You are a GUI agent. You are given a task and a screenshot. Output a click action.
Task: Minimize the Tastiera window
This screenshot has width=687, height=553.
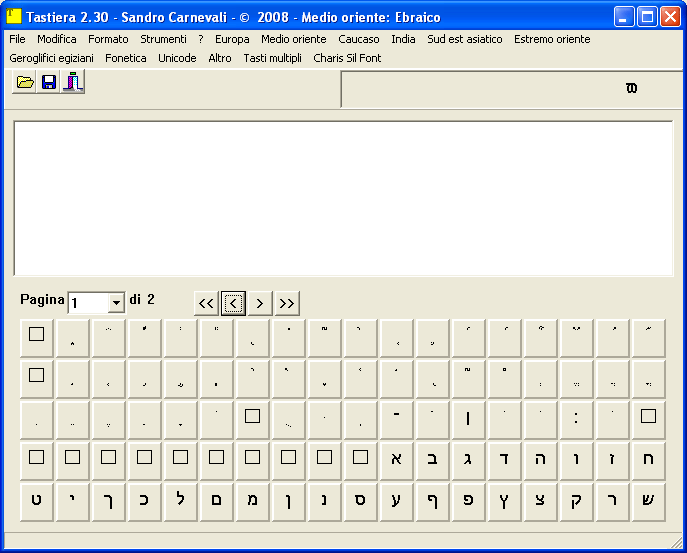coord(623,17)
